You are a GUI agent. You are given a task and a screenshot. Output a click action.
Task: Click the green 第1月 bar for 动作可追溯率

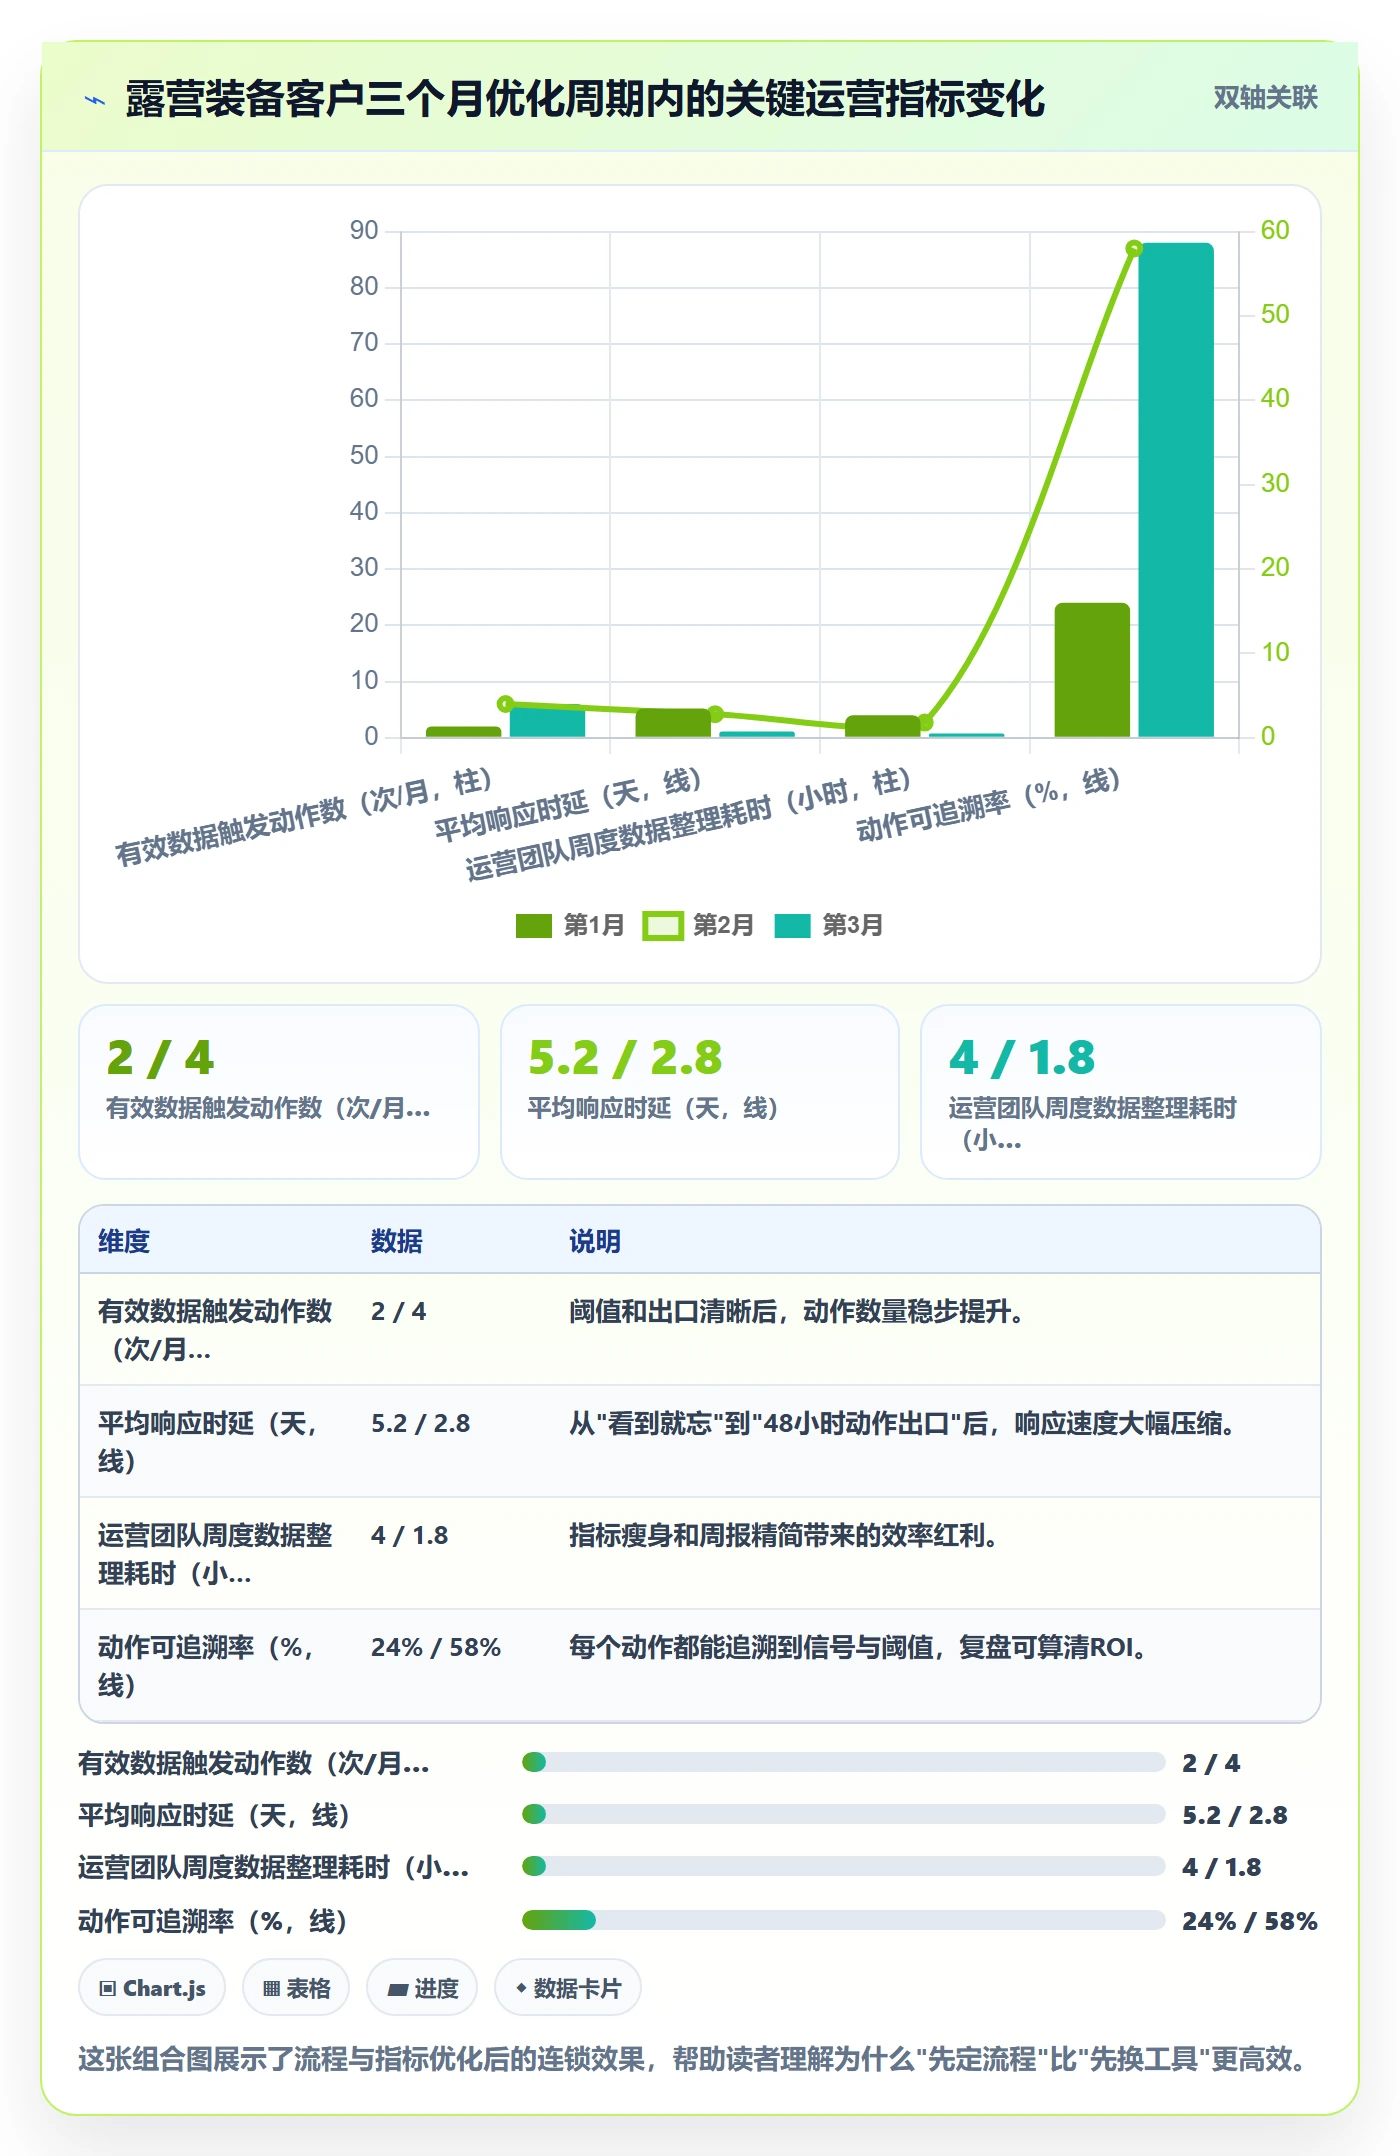(1092, 670)
